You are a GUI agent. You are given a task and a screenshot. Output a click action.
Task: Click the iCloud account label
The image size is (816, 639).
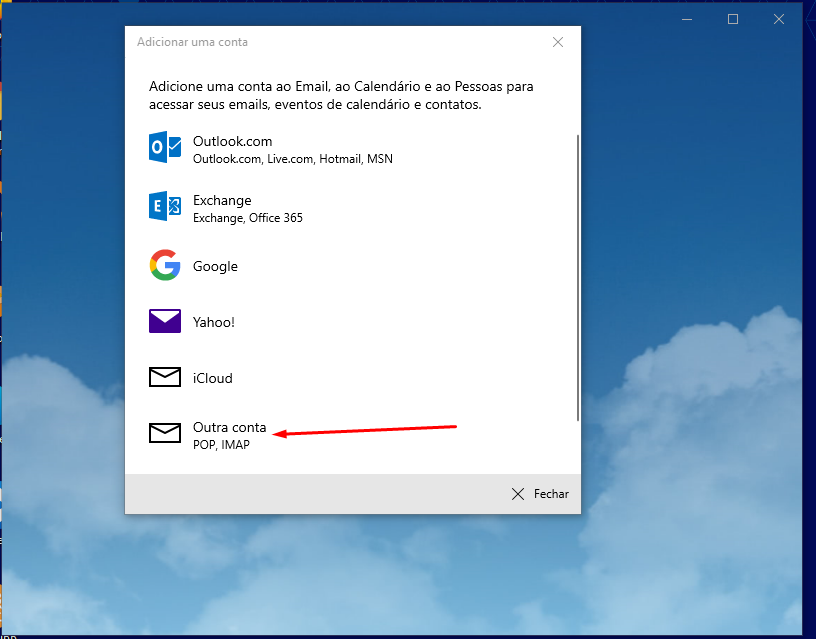tap(213, 378)
